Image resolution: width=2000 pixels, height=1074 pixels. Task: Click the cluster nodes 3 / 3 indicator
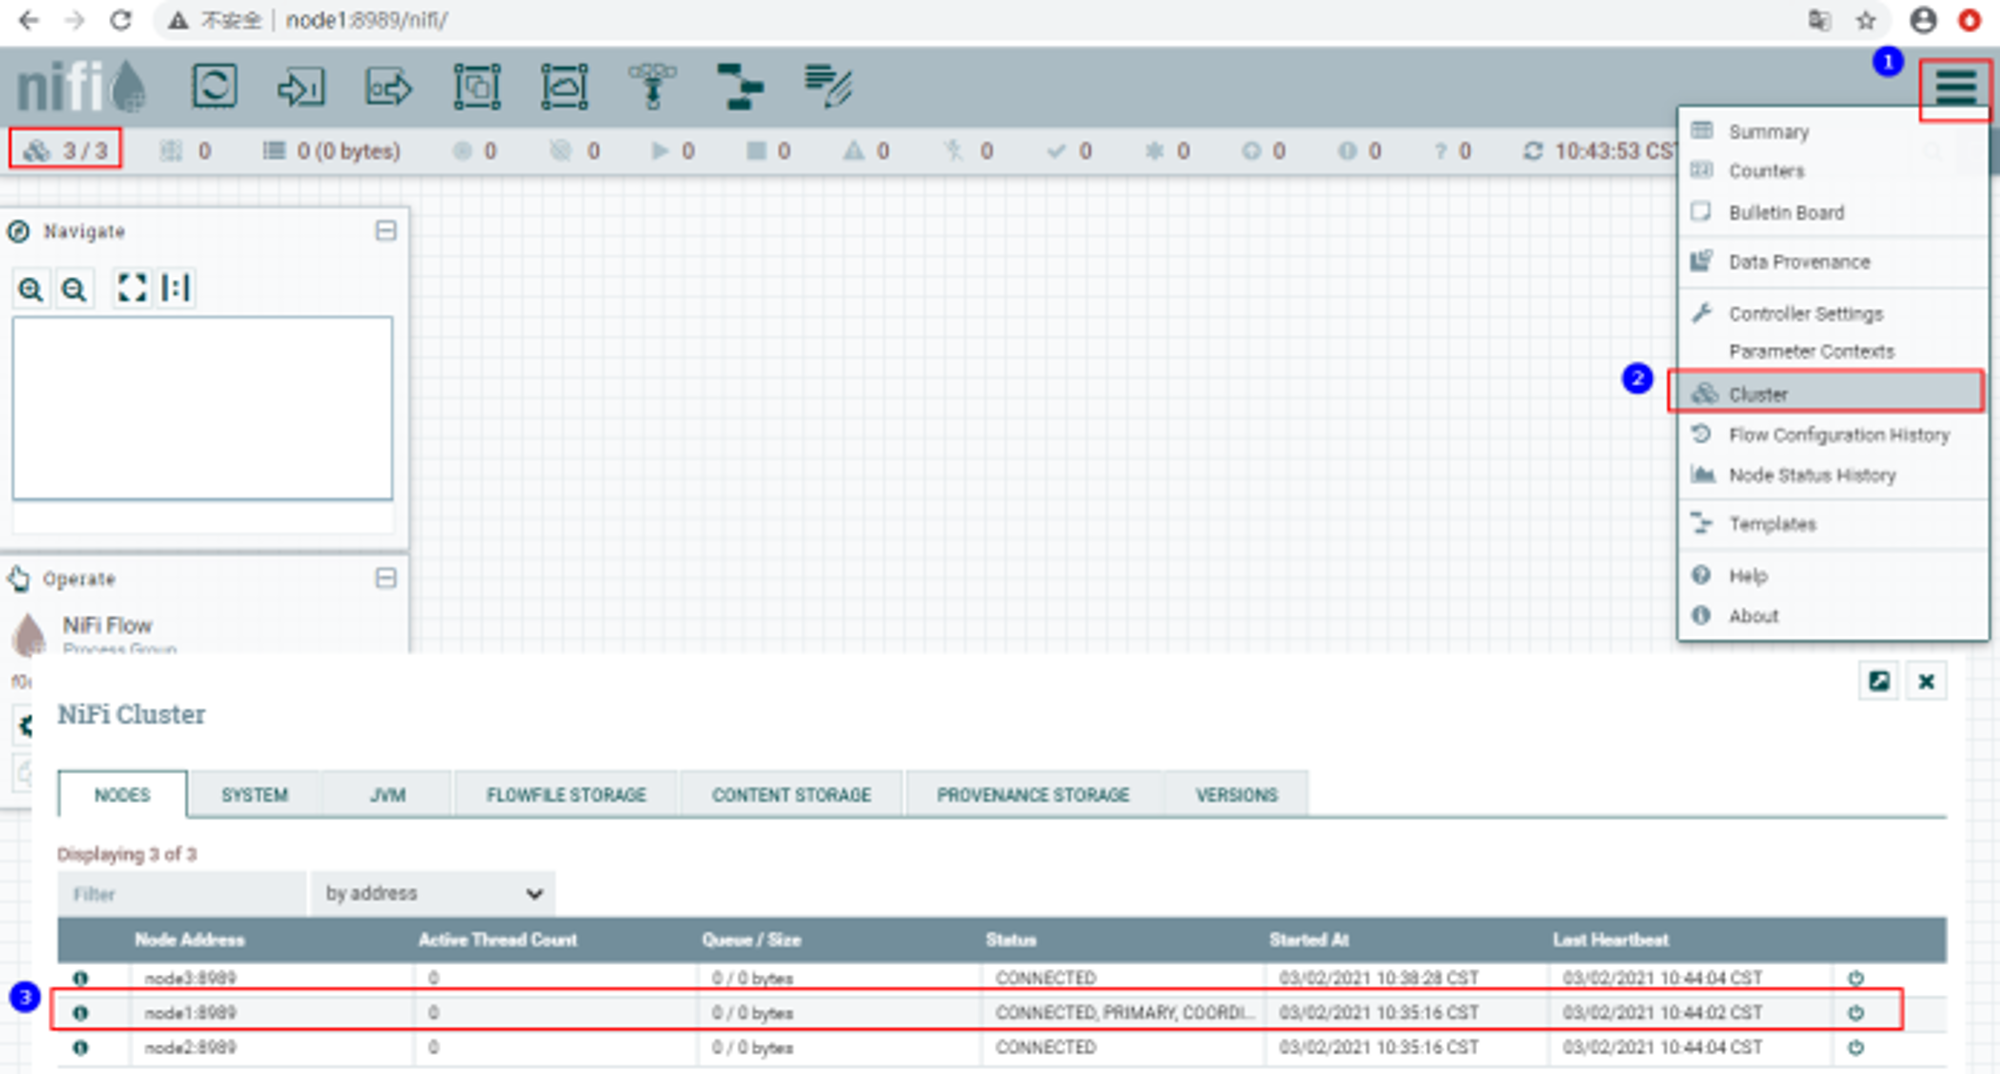66,150
